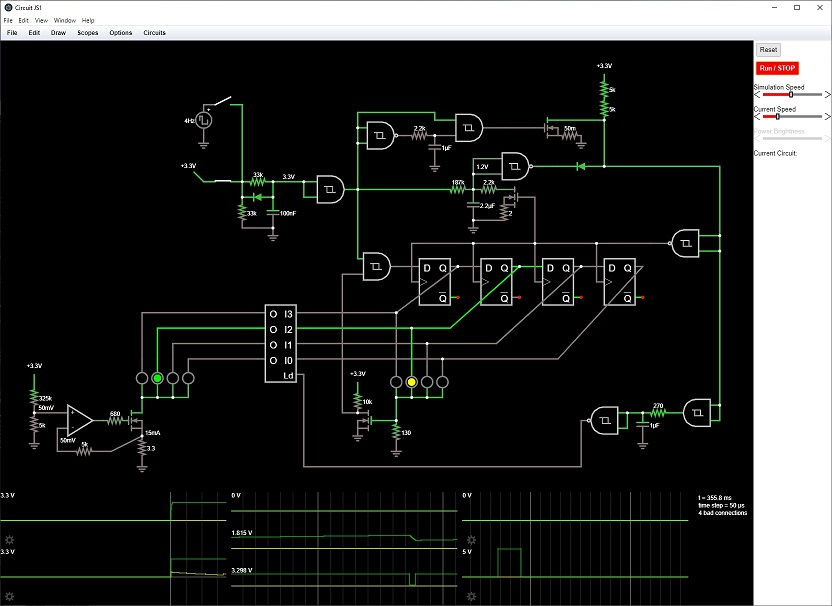Viewport: 832px width, 606px height.
Task: Open the gear settings of the top-left scope
Action: (9, 540)
